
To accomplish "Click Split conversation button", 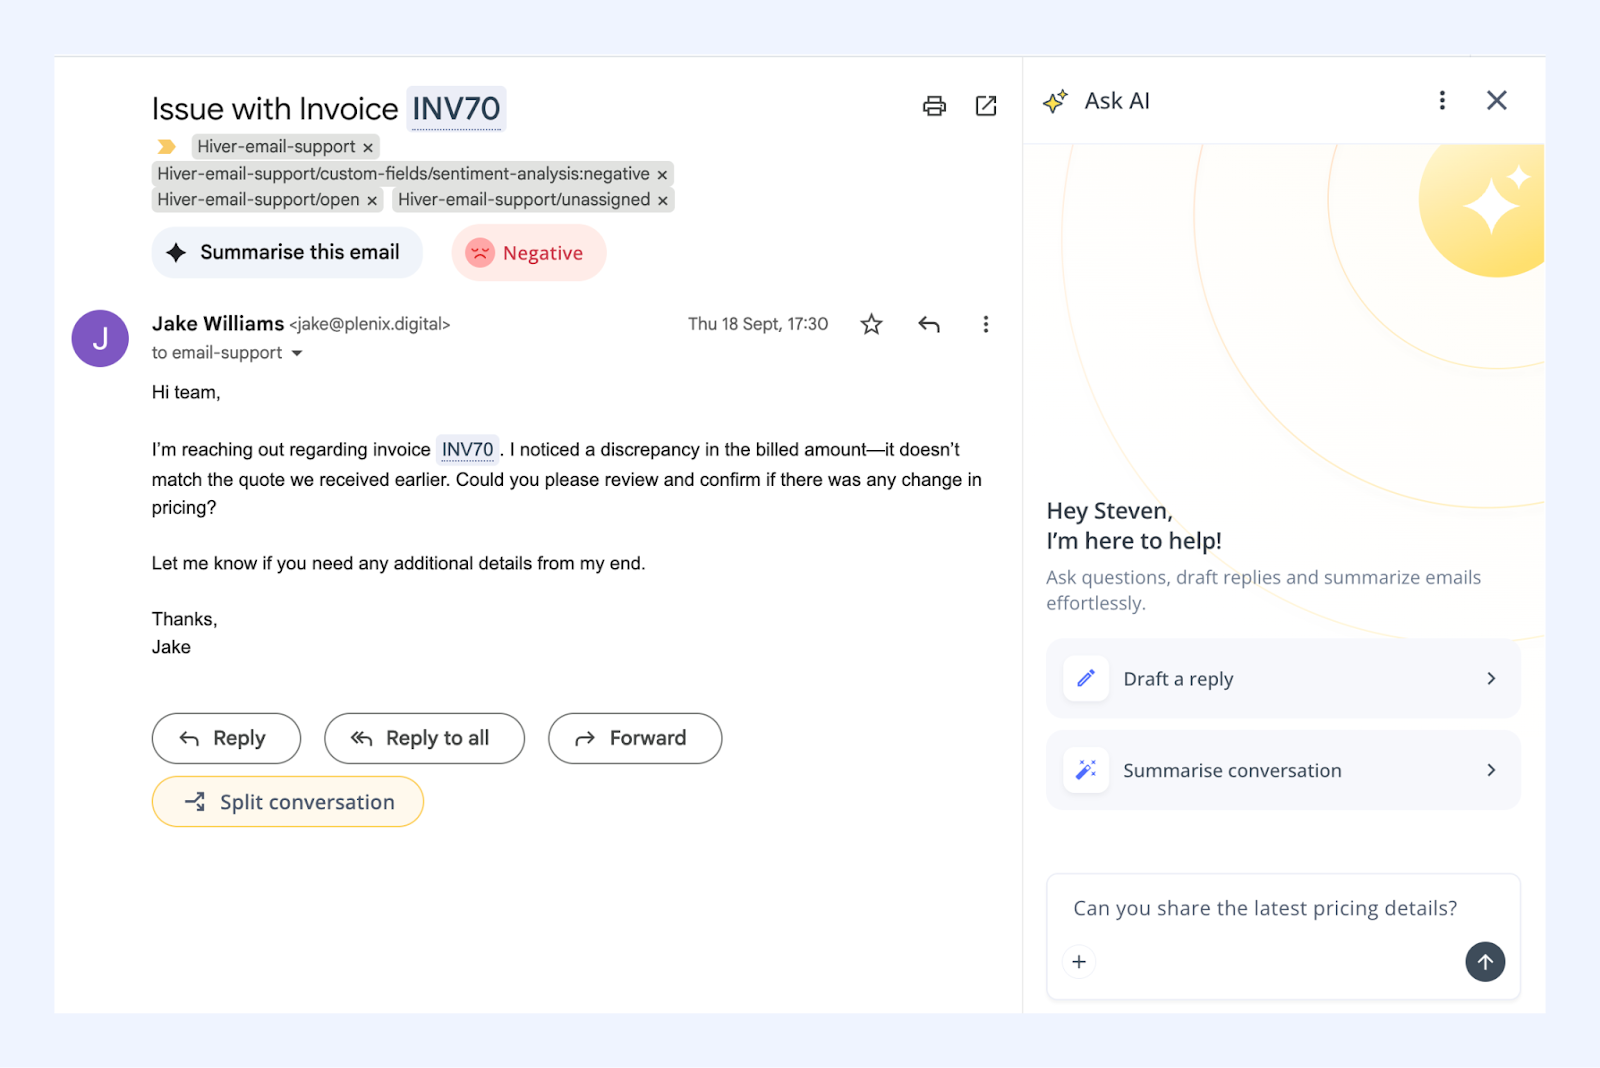I will [288, 802].
